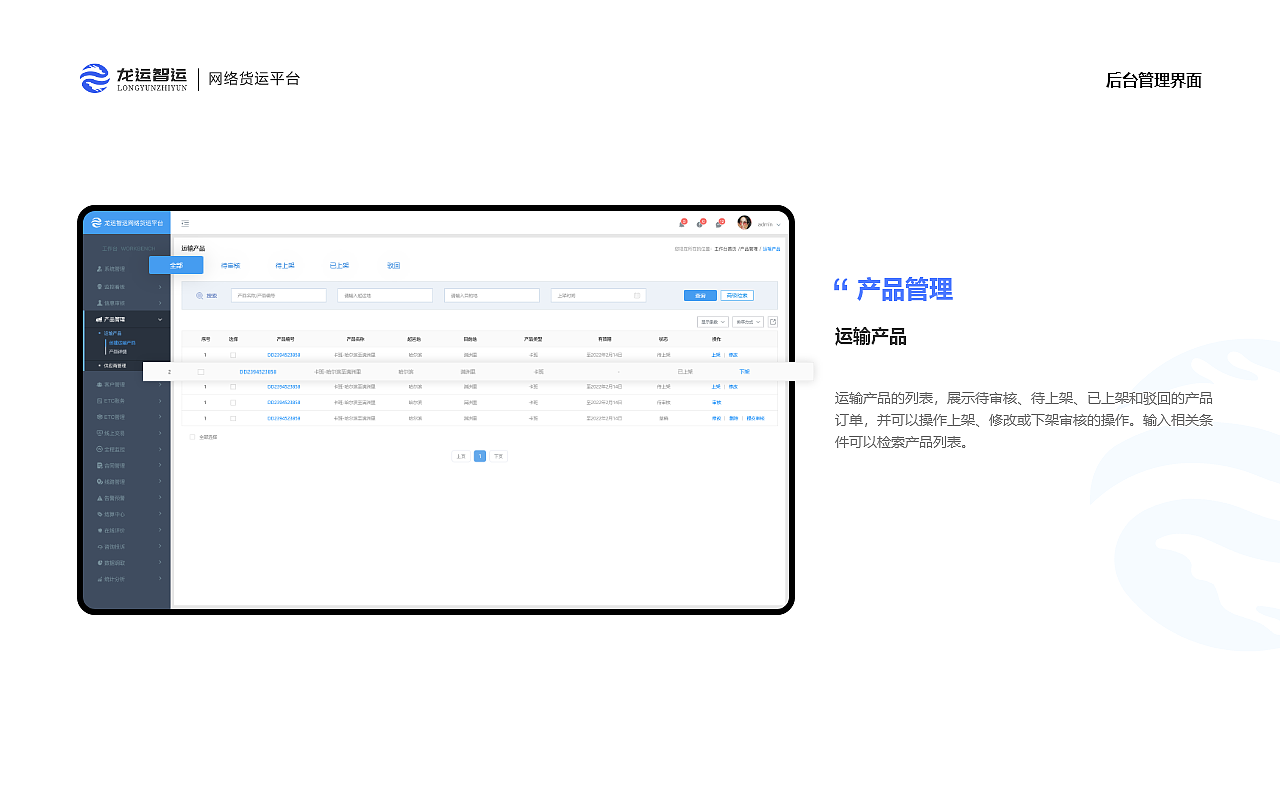The image size is (1280, 800).
Task: Open notifications via the bell icon
Action: 681,222
